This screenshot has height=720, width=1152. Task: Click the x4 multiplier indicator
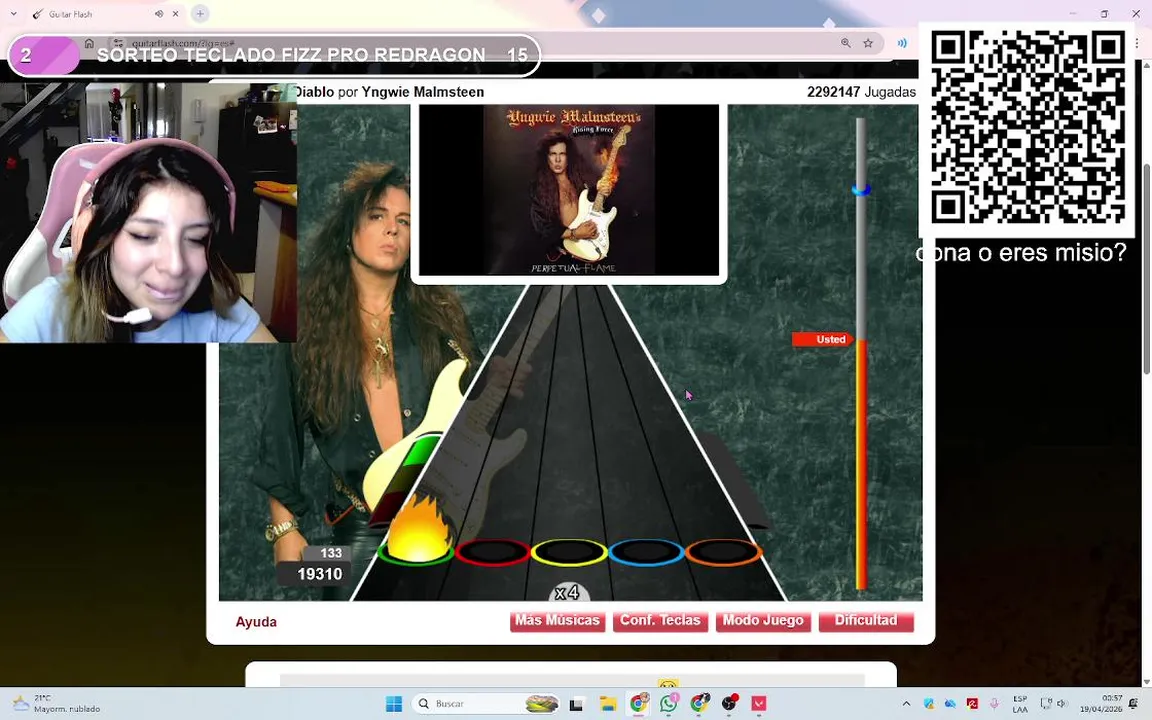click(x=567, y=592)
